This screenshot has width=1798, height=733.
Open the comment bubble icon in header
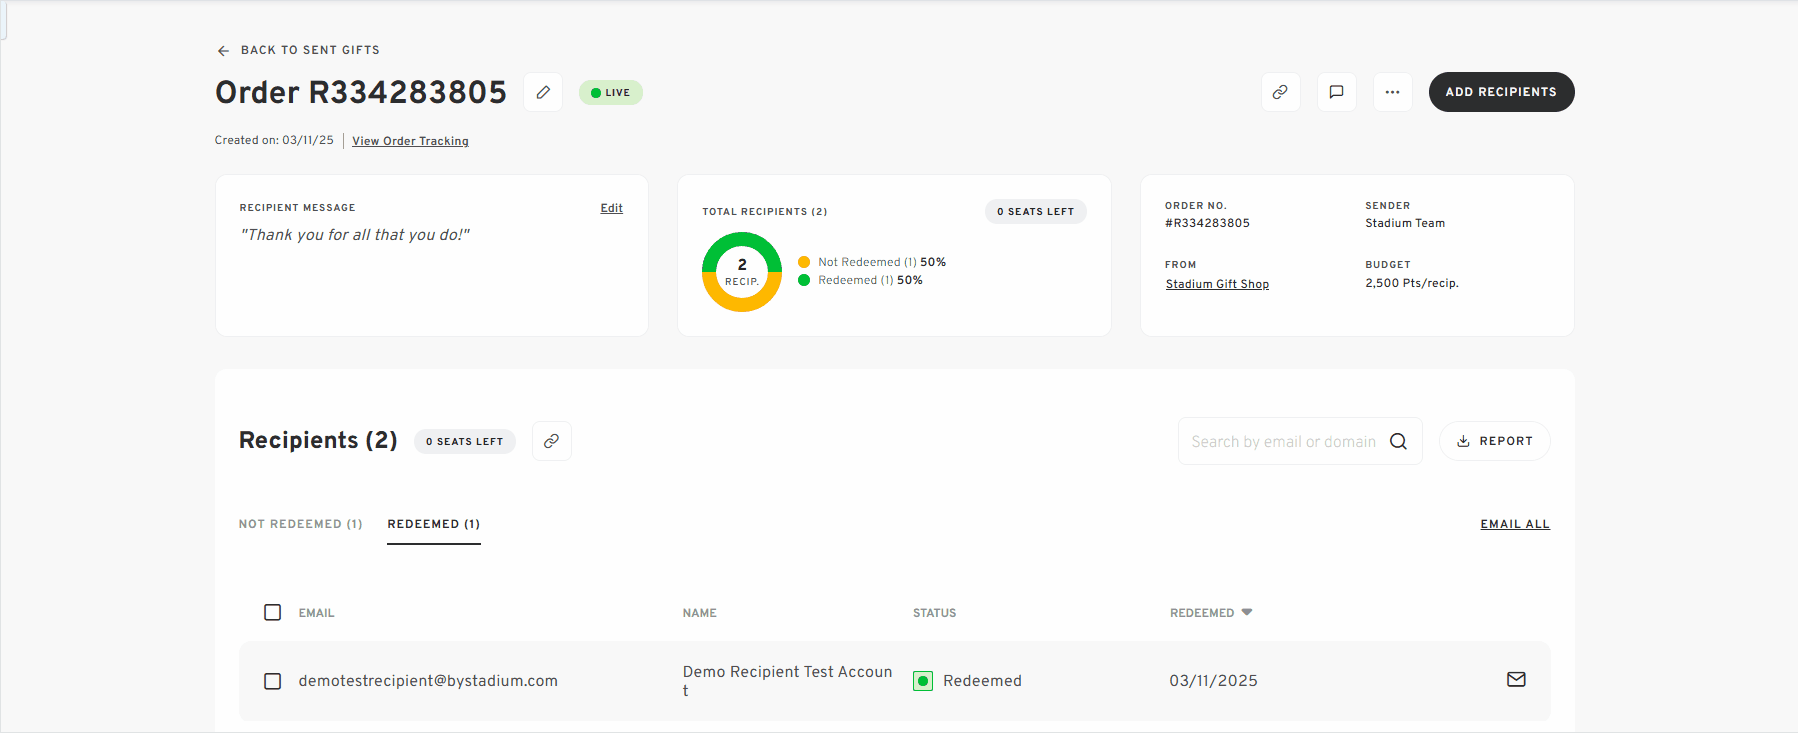tap(1336, 92)
